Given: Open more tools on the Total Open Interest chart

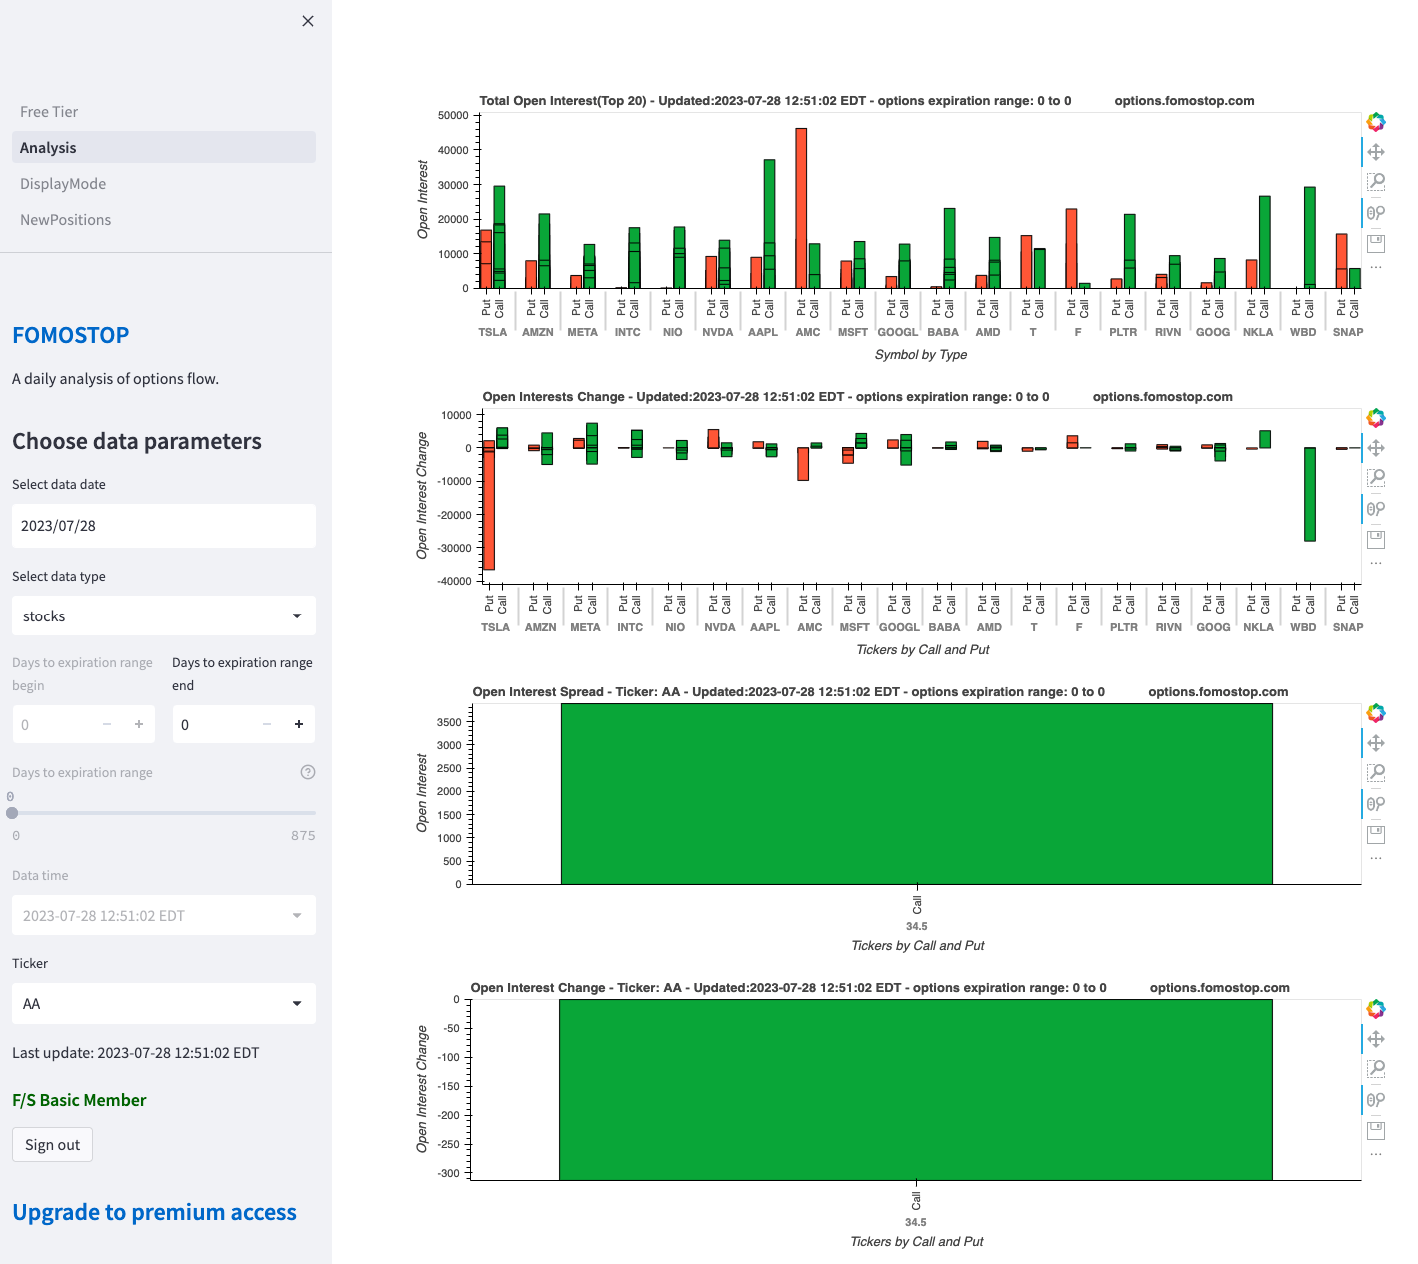Looking at the screenshot, I should (x=1376, y=268).
